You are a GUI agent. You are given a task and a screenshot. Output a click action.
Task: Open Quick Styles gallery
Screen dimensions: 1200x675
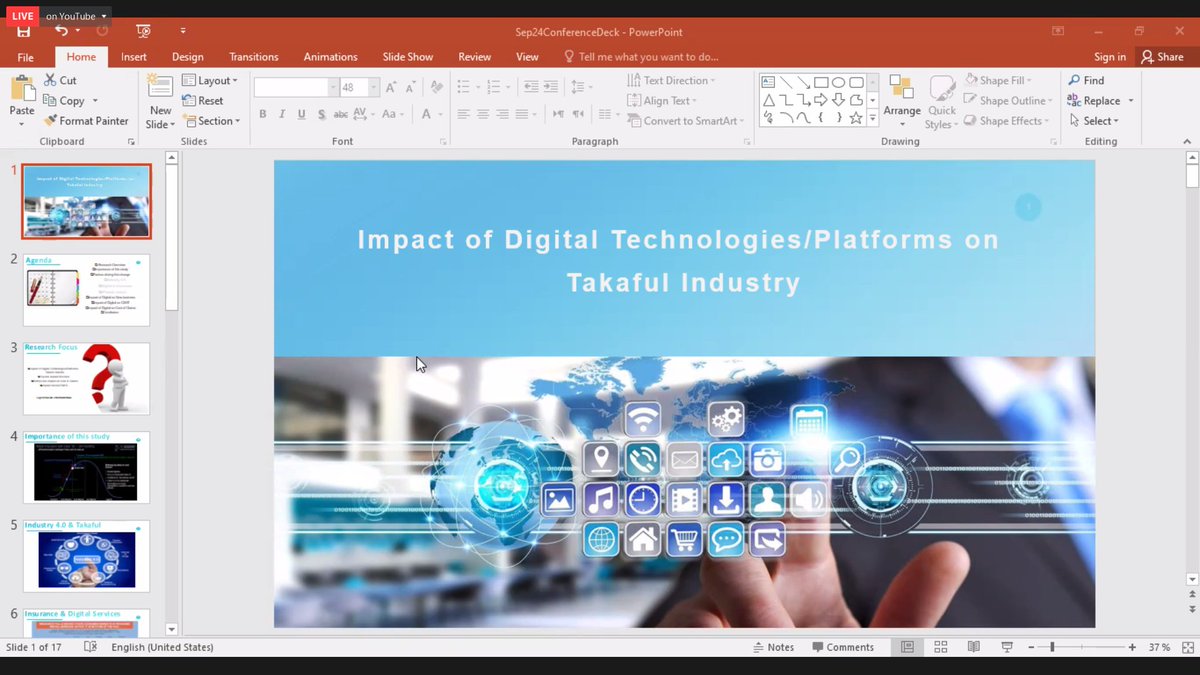[942, 102]
